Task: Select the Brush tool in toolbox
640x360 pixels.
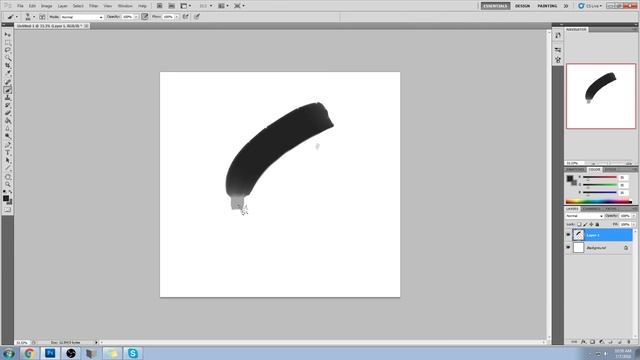Action: coord(7,90)
